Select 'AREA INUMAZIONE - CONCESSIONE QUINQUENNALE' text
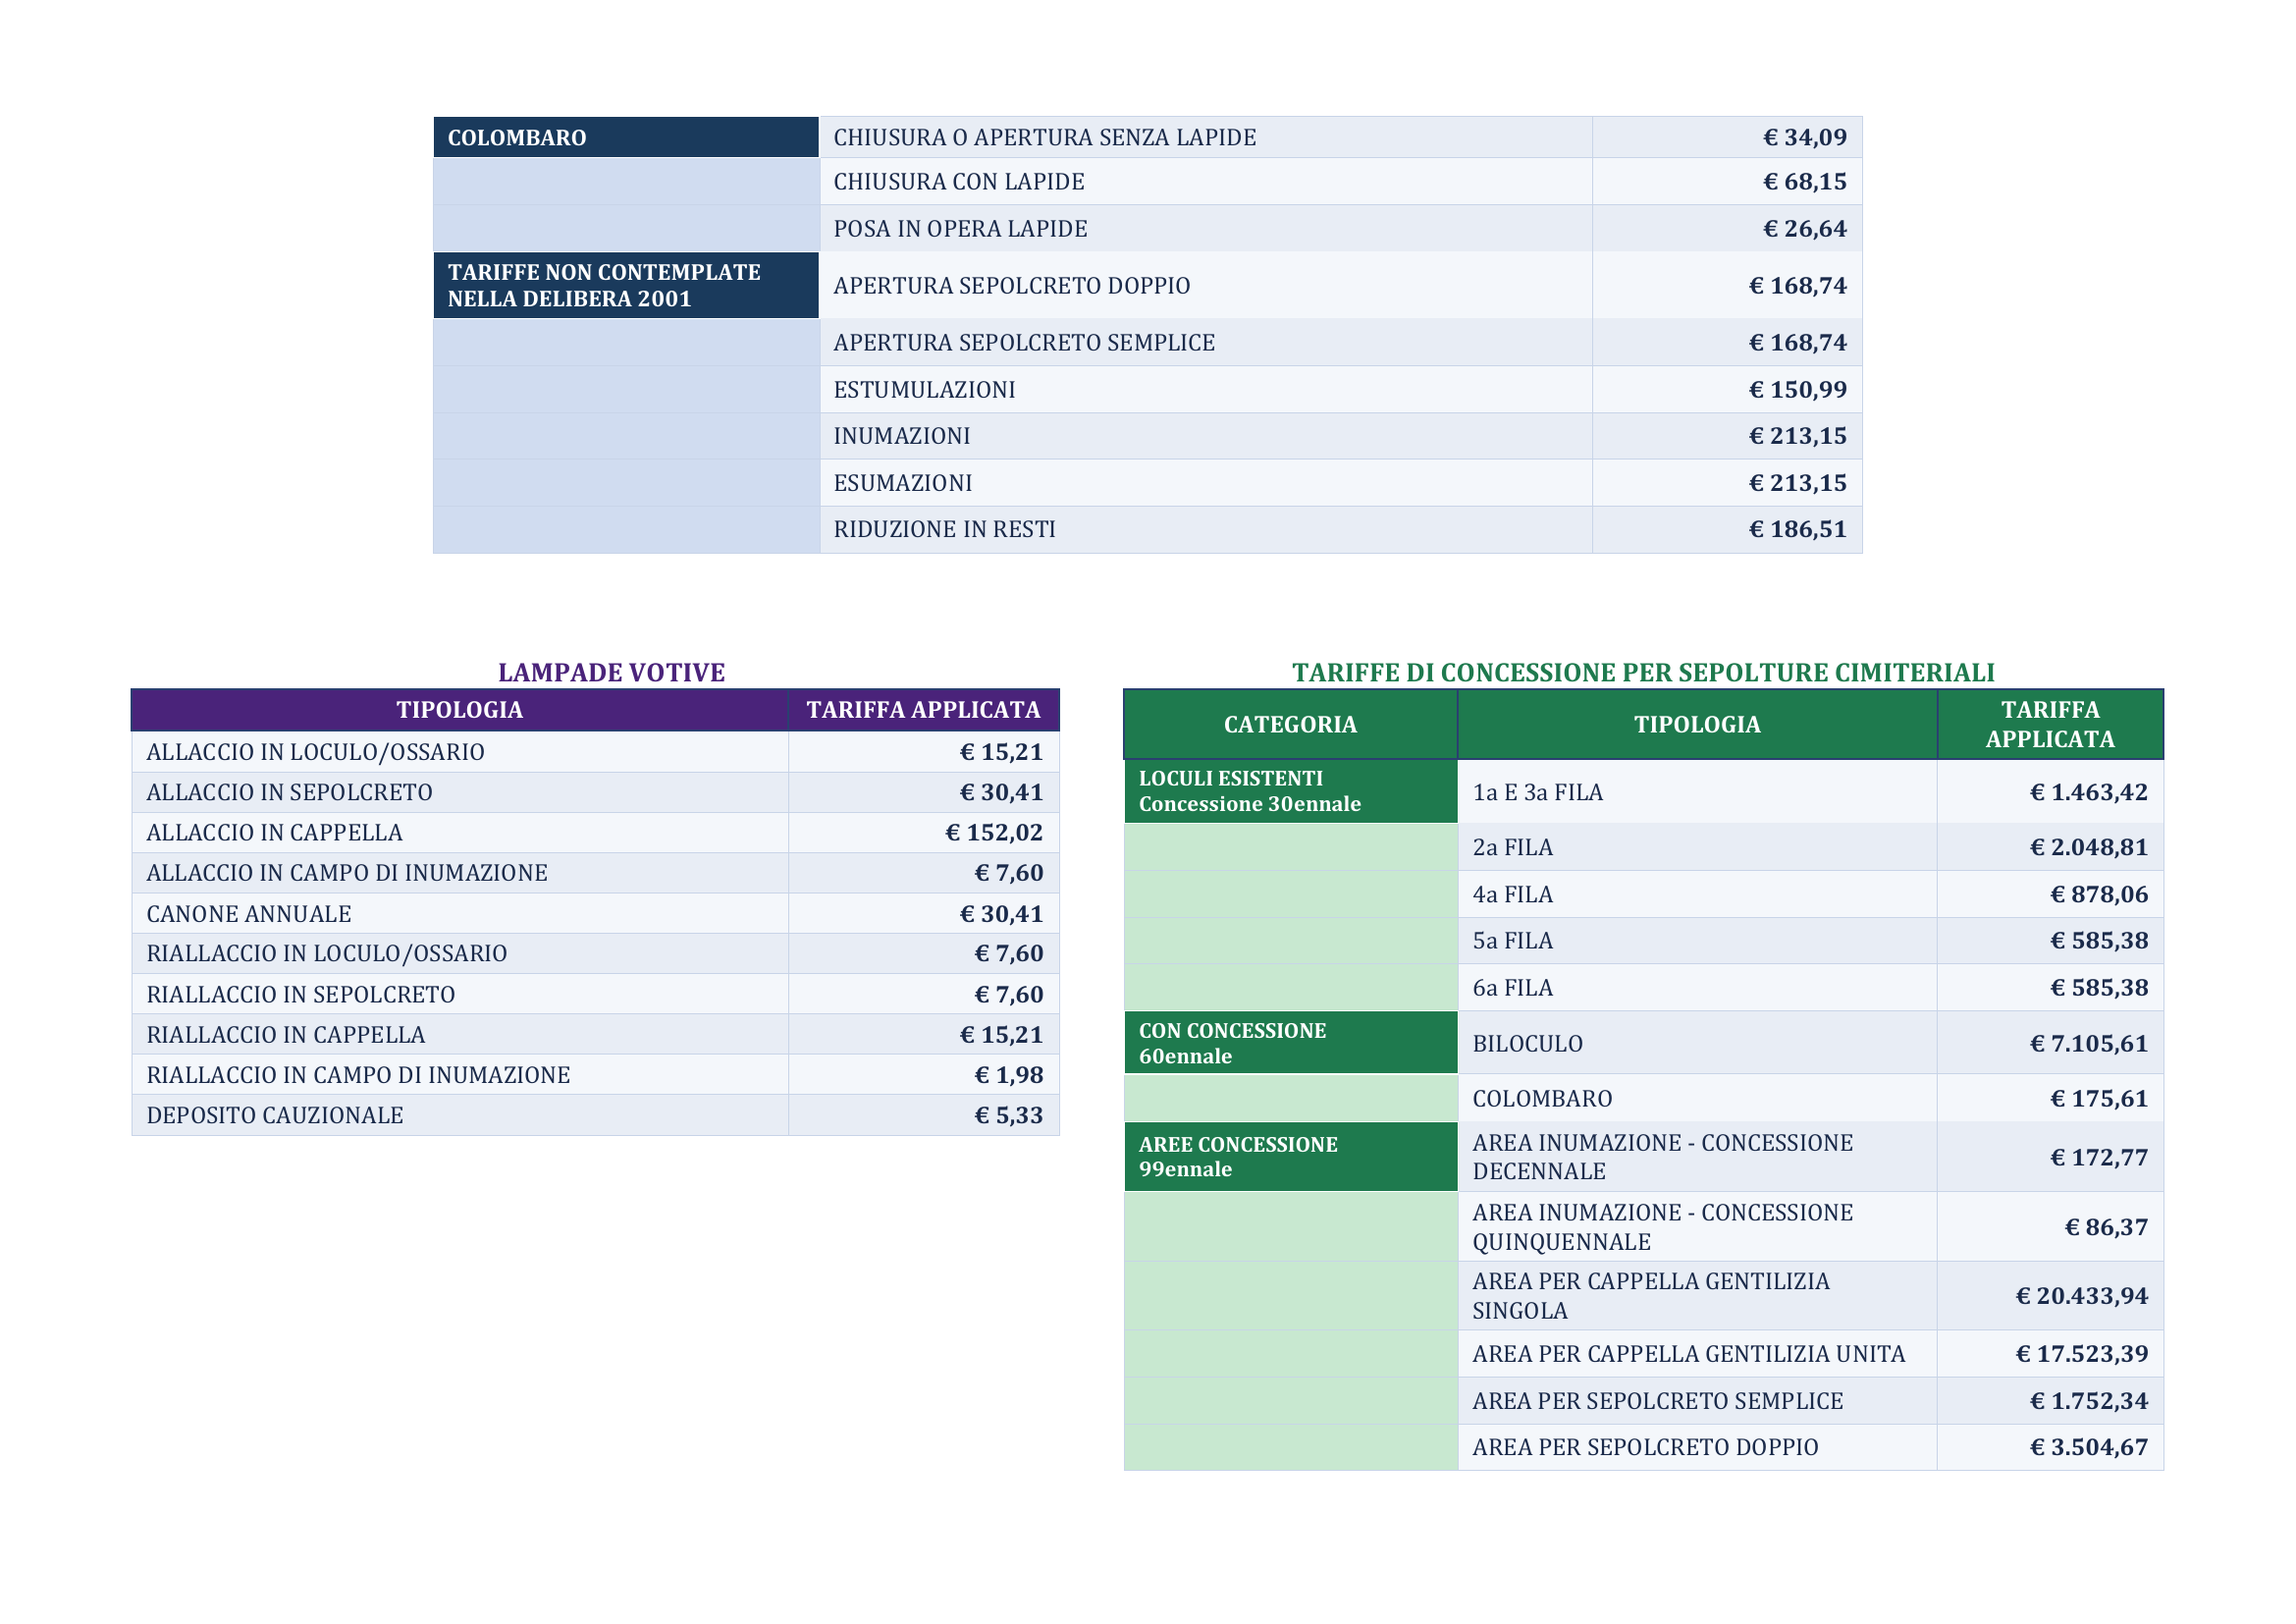Viewport: 2296px width, 1624px height. pyautogui.click(x=1663, y=1227)
